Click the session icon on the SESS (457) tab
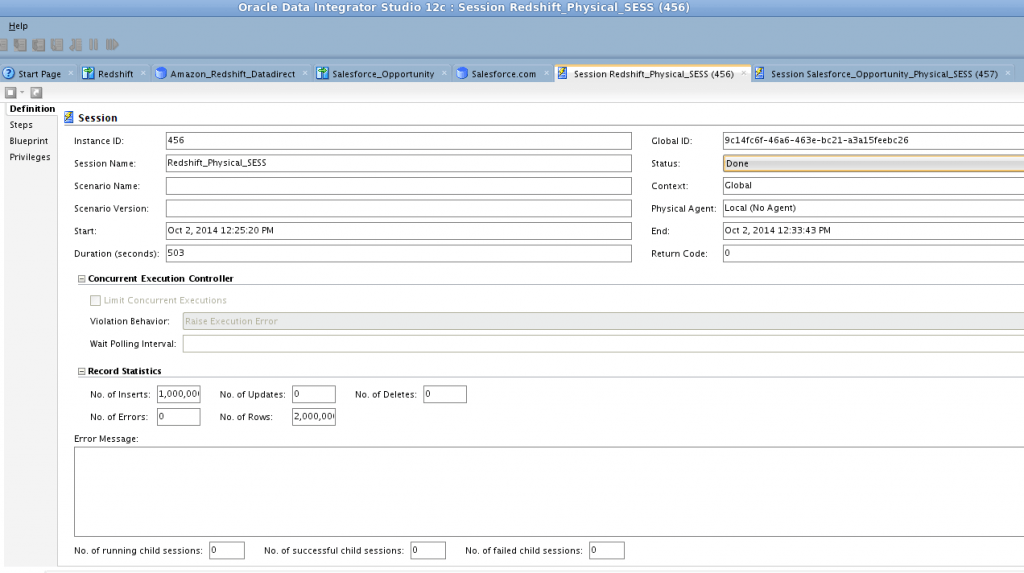 coord(761,74)
